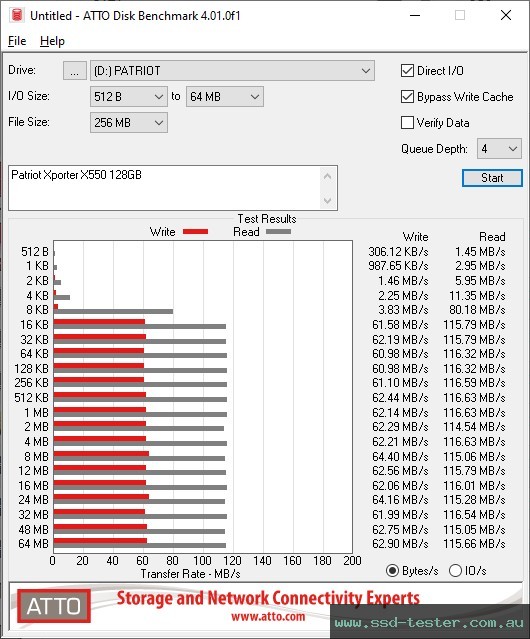Image resolution: width=530 pixels, height=639 pixels.
Task: Click the 116.01 MB/s read value
Action: 474,486
